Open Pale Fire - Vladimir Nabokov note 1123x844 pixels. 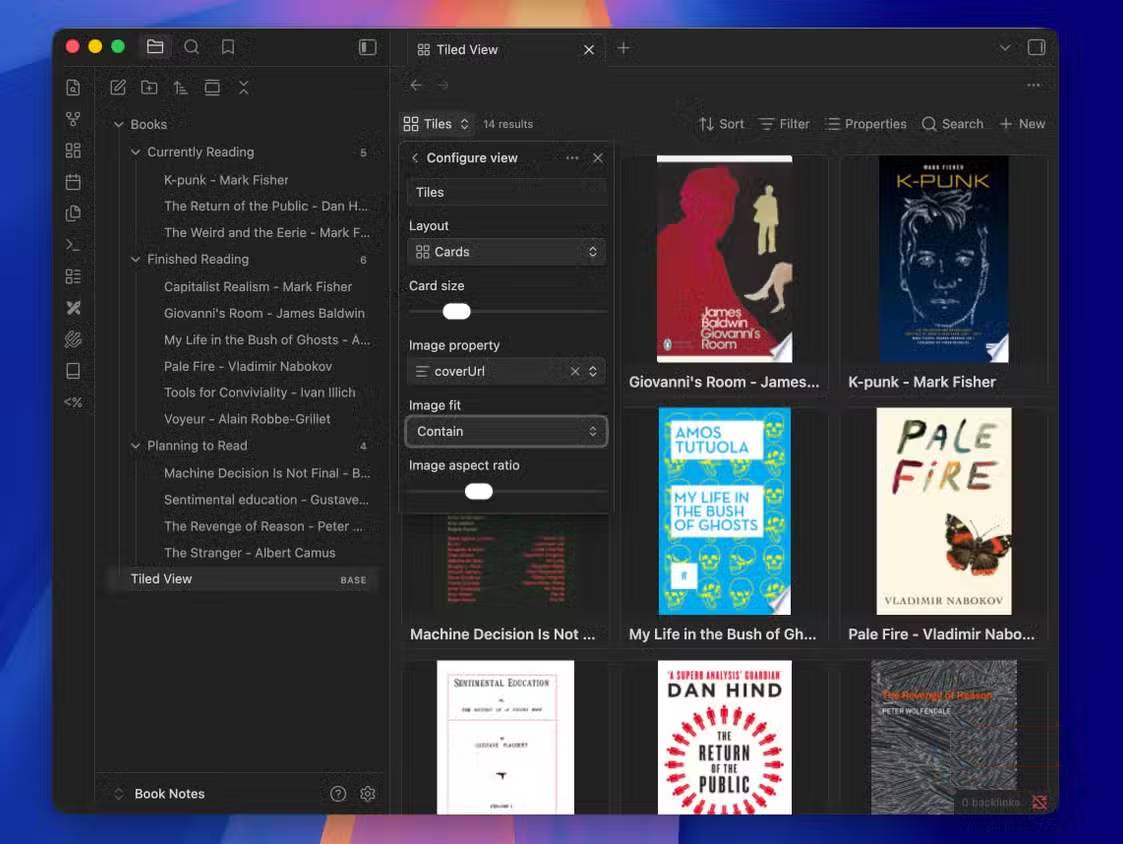247,366
